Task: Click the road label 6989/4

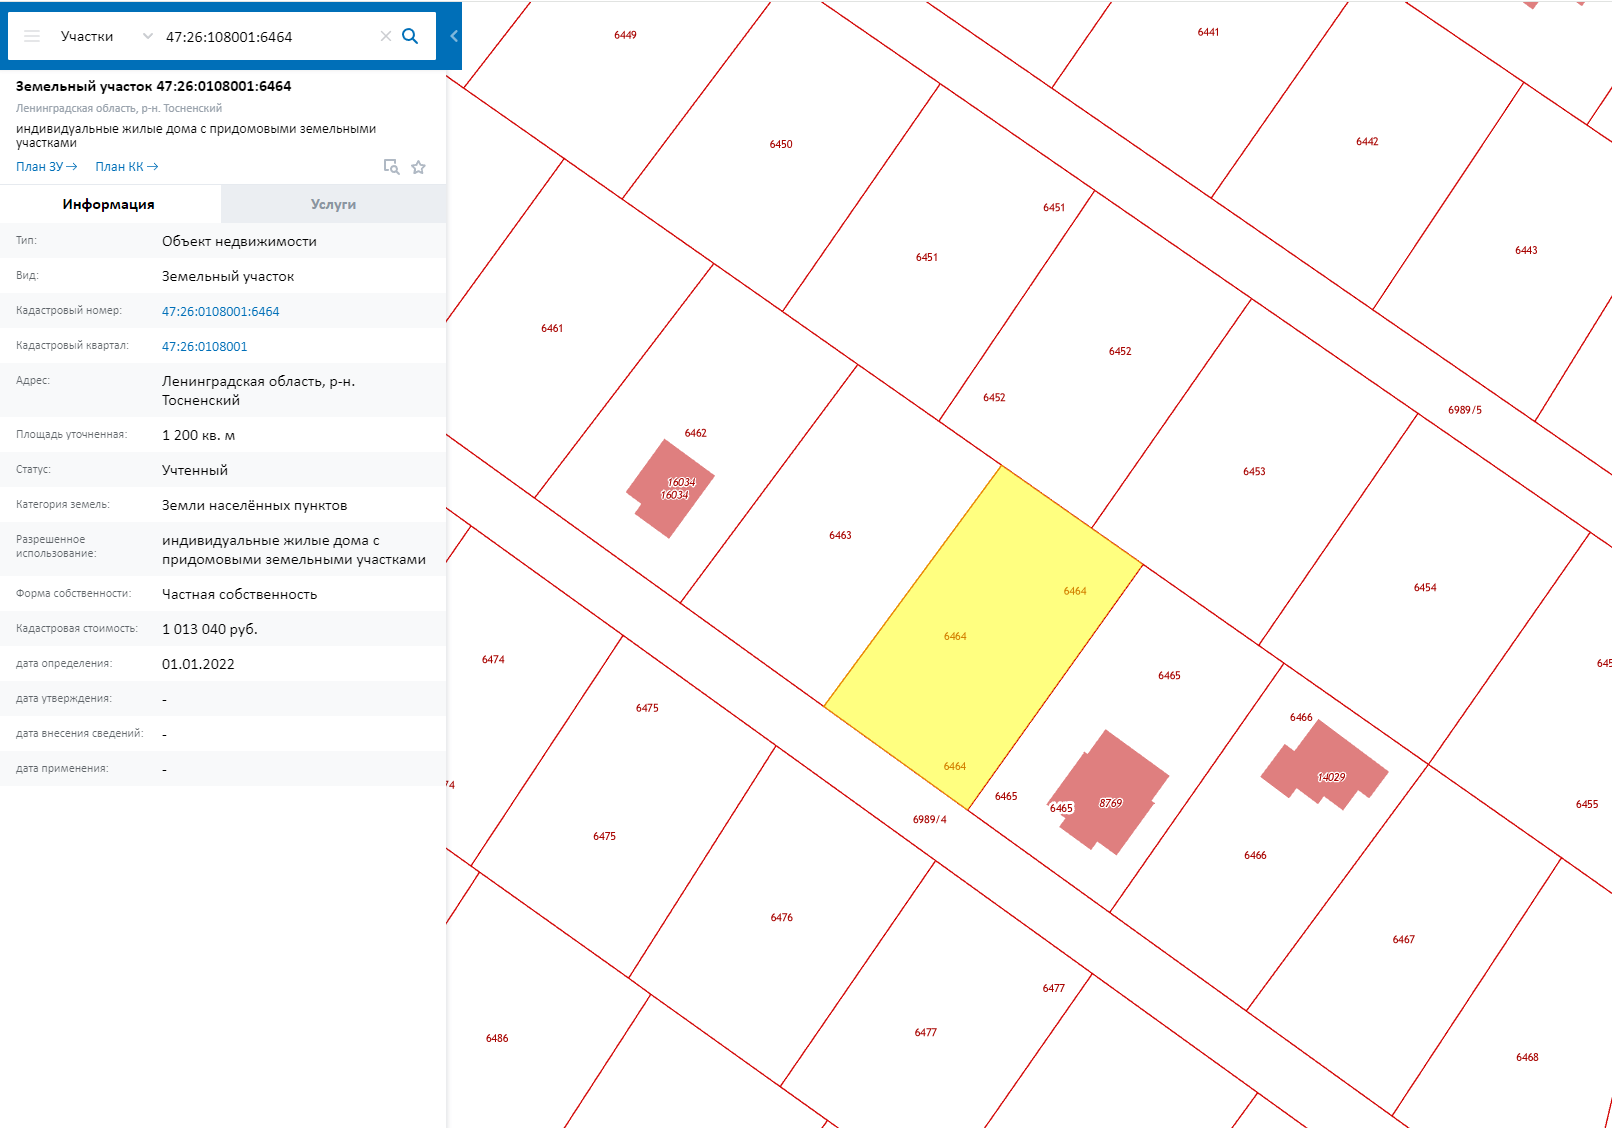Action: click(x=929, y=819)
